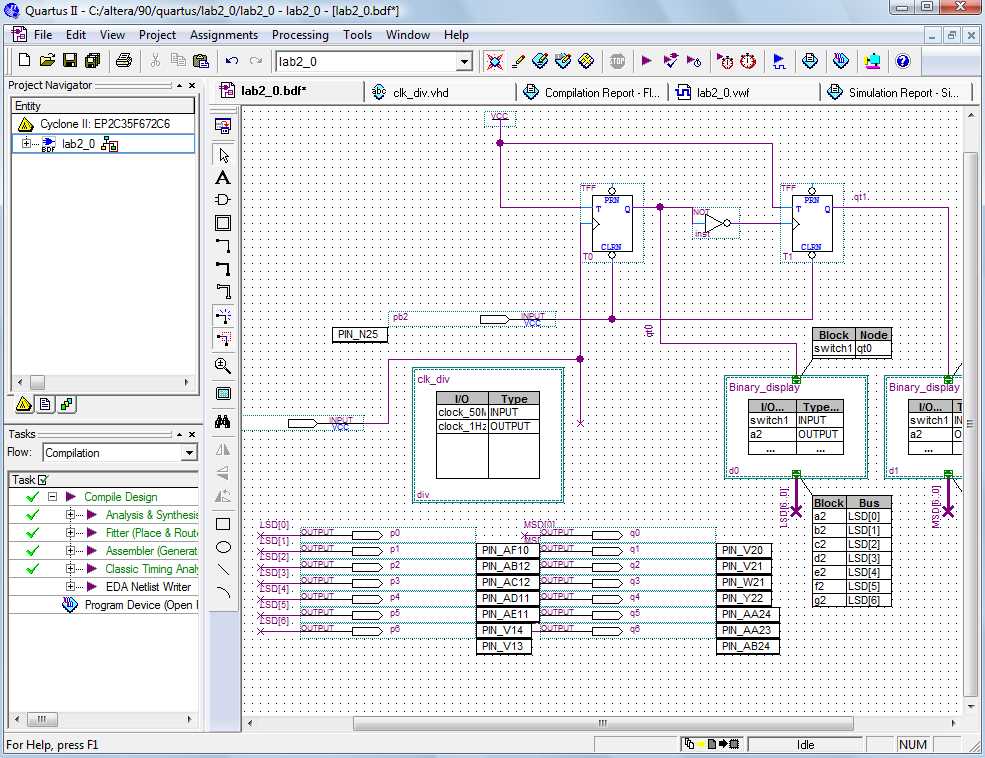Screen dimensions: 985x758
Task: Expand Analysis & Synthesis task
Action: [70, 515]
